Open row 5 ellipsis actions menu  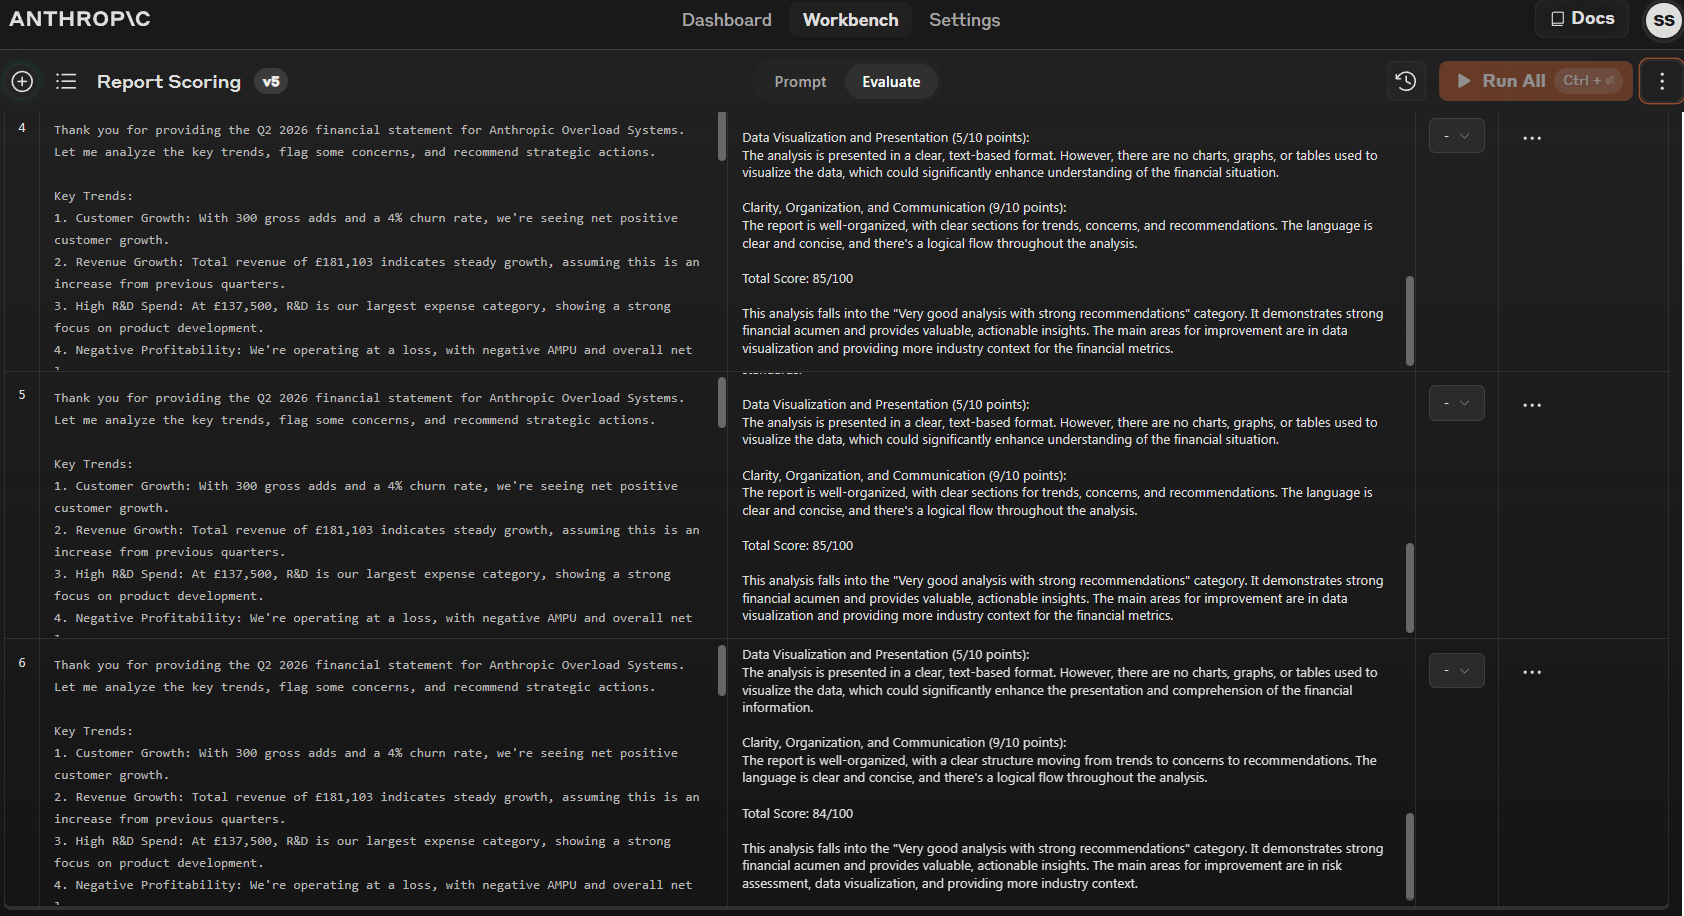[x=1531, y=405]
